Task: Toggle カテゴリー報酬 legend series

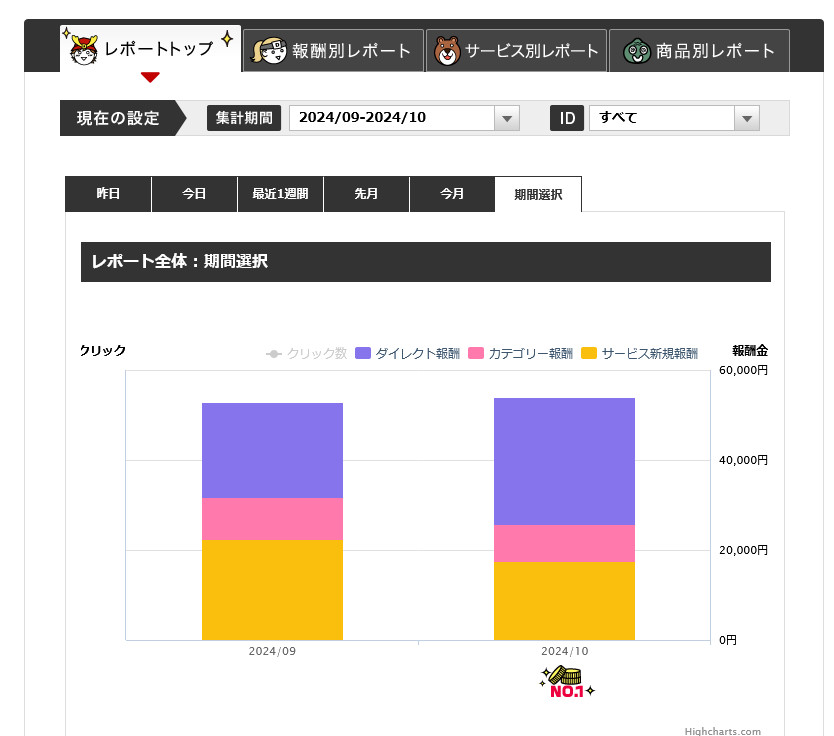Action: (520, 353)
